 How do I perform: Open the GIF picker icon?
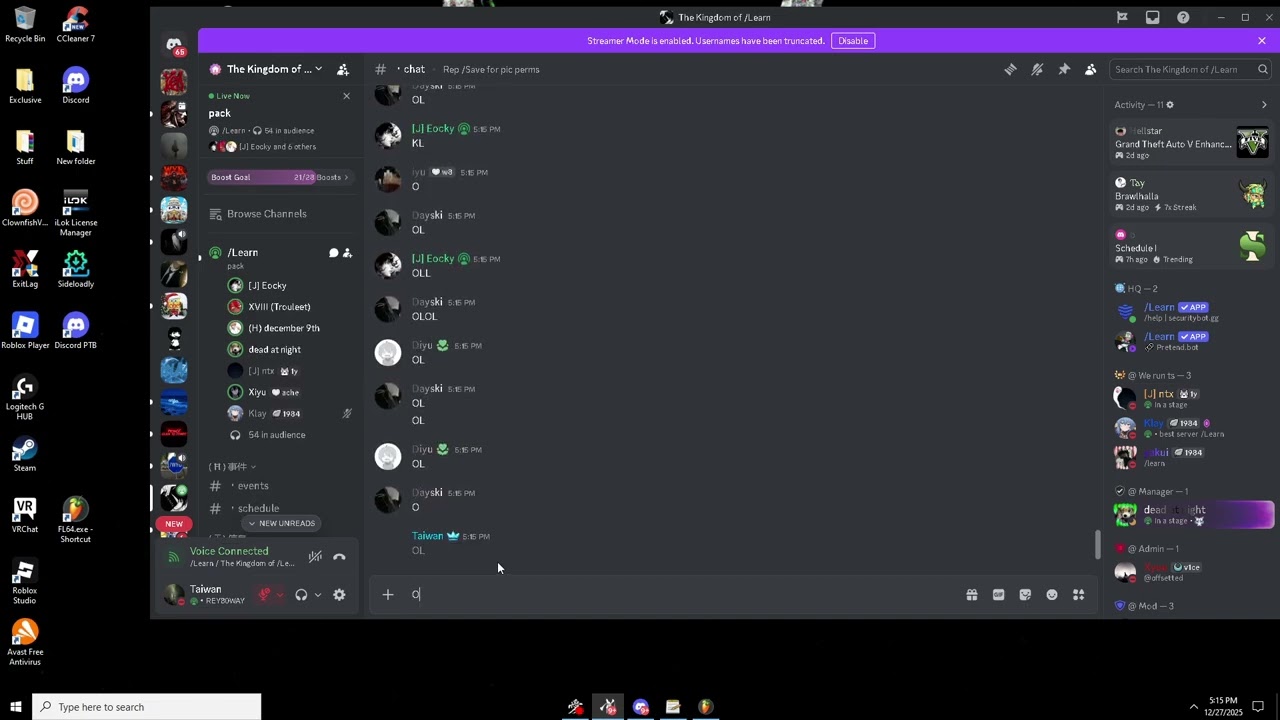tap(998, 595)
